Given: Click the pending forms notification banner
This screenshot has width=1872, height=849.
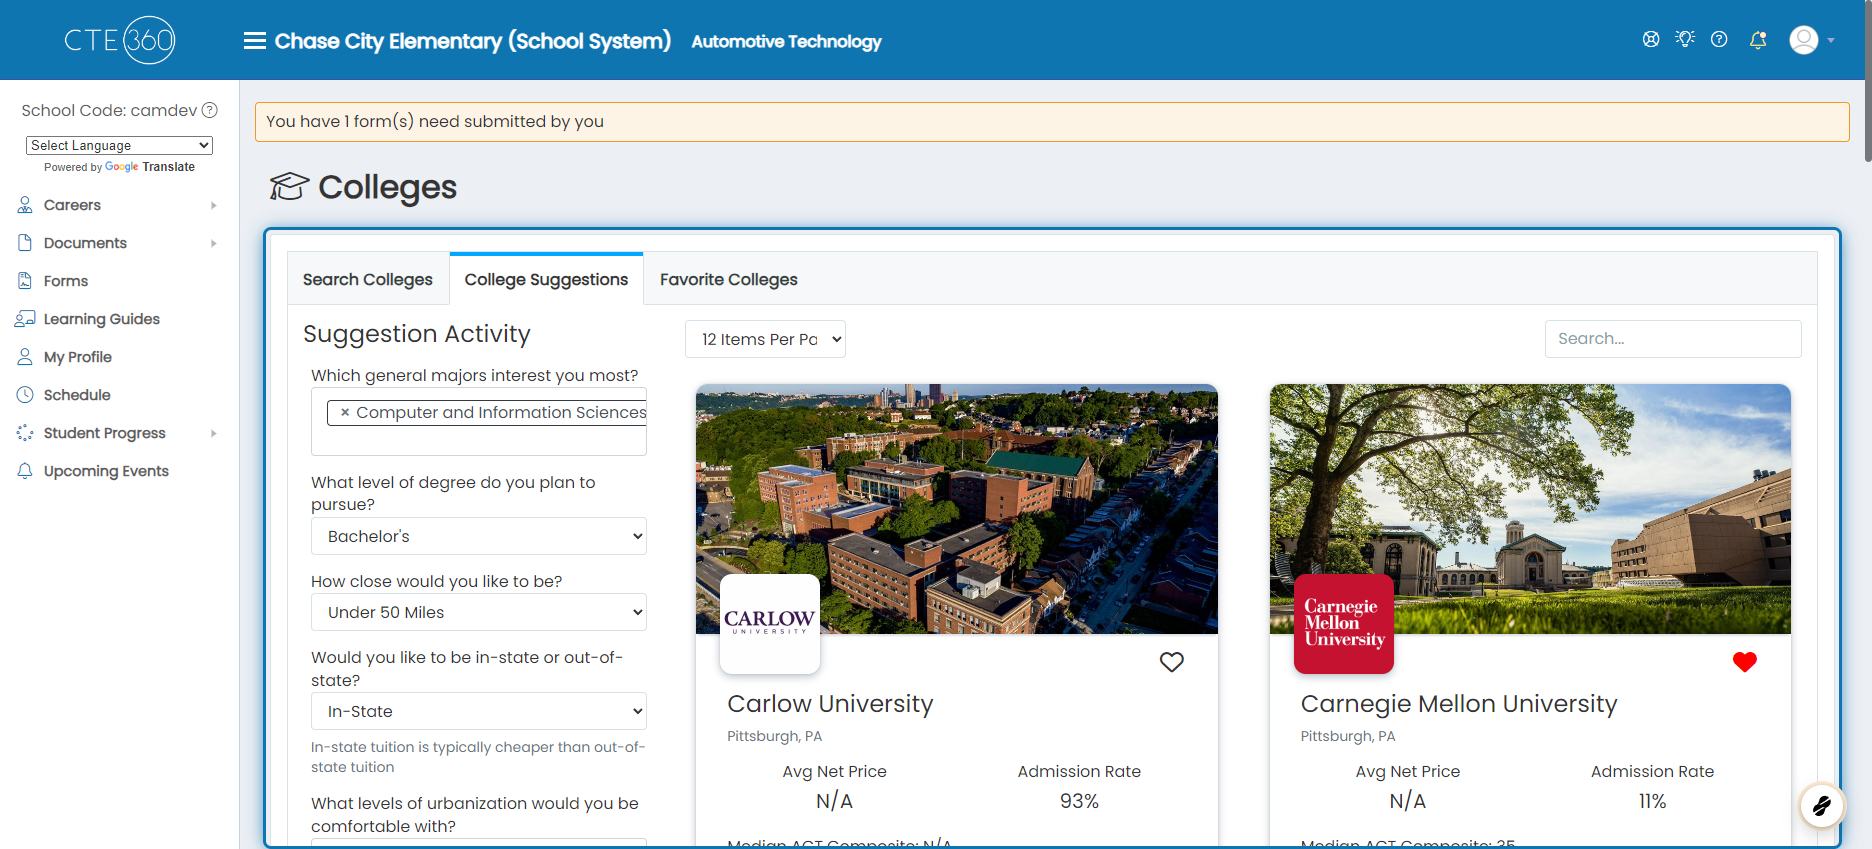Looking at the screenshot, I should (1052, 121).
